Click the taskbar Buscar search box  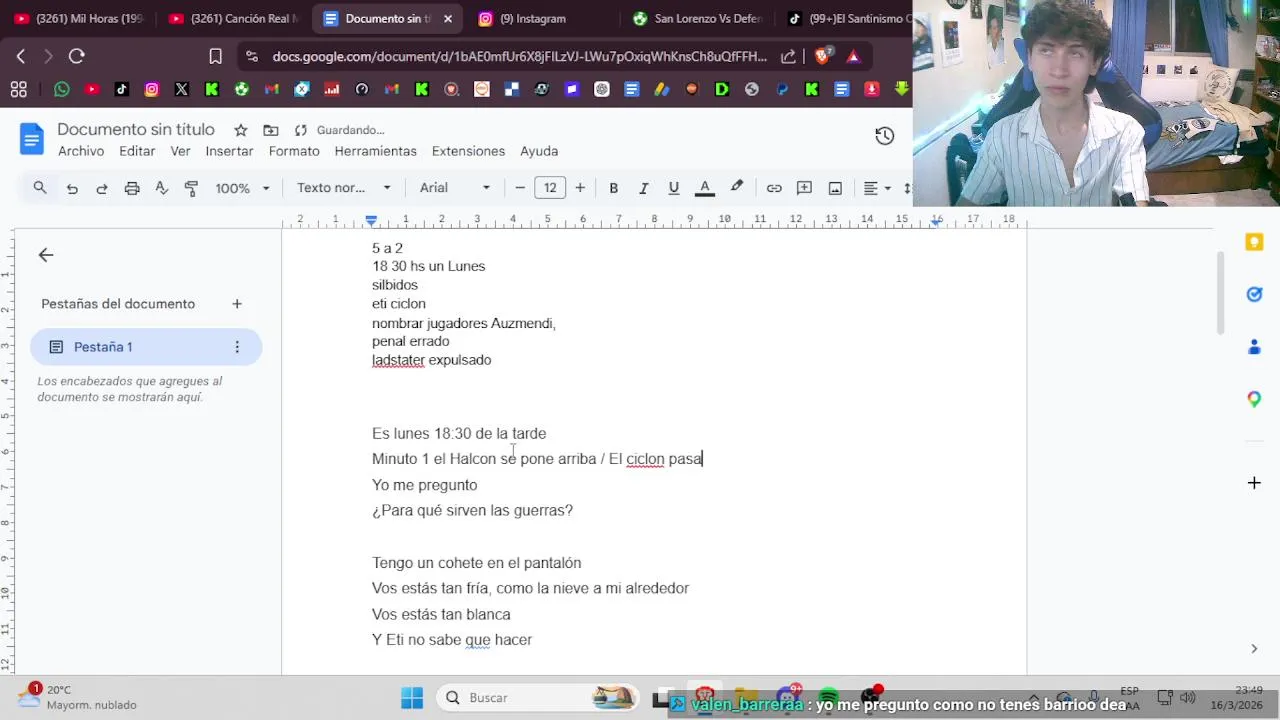538,697
